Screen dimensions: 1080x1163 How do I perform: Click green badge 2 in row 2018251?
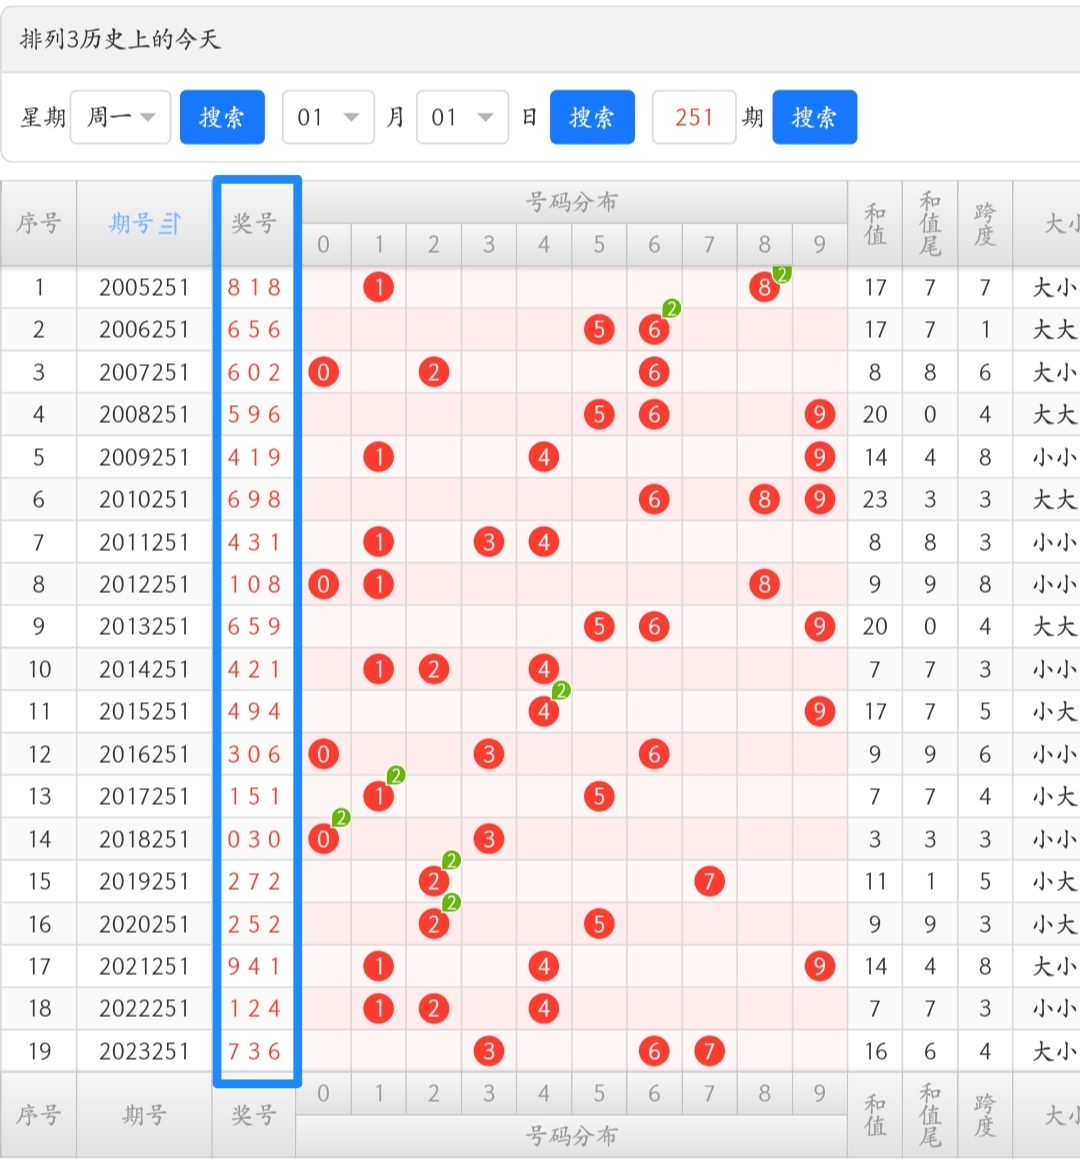tap(340, 818)
